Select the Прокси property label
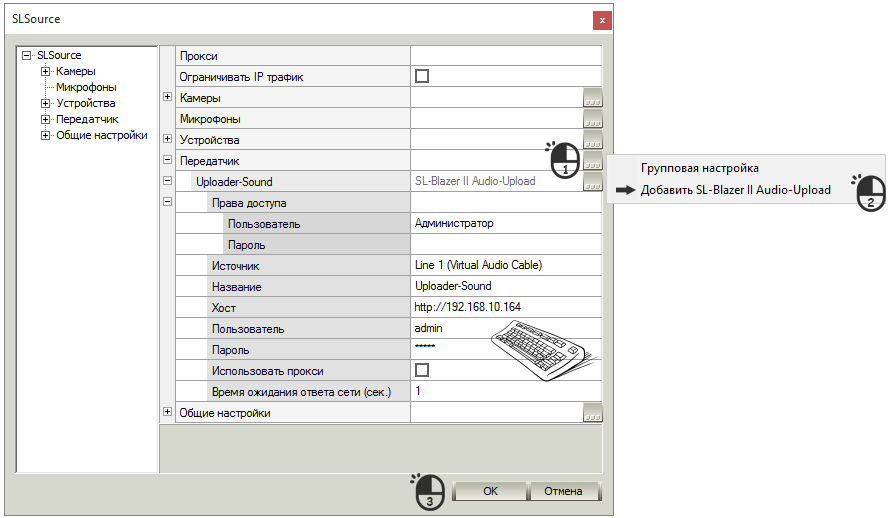Image resolution: width=889 pixels, height=518 pixels. pyautogui.click(x=198, y=56)
